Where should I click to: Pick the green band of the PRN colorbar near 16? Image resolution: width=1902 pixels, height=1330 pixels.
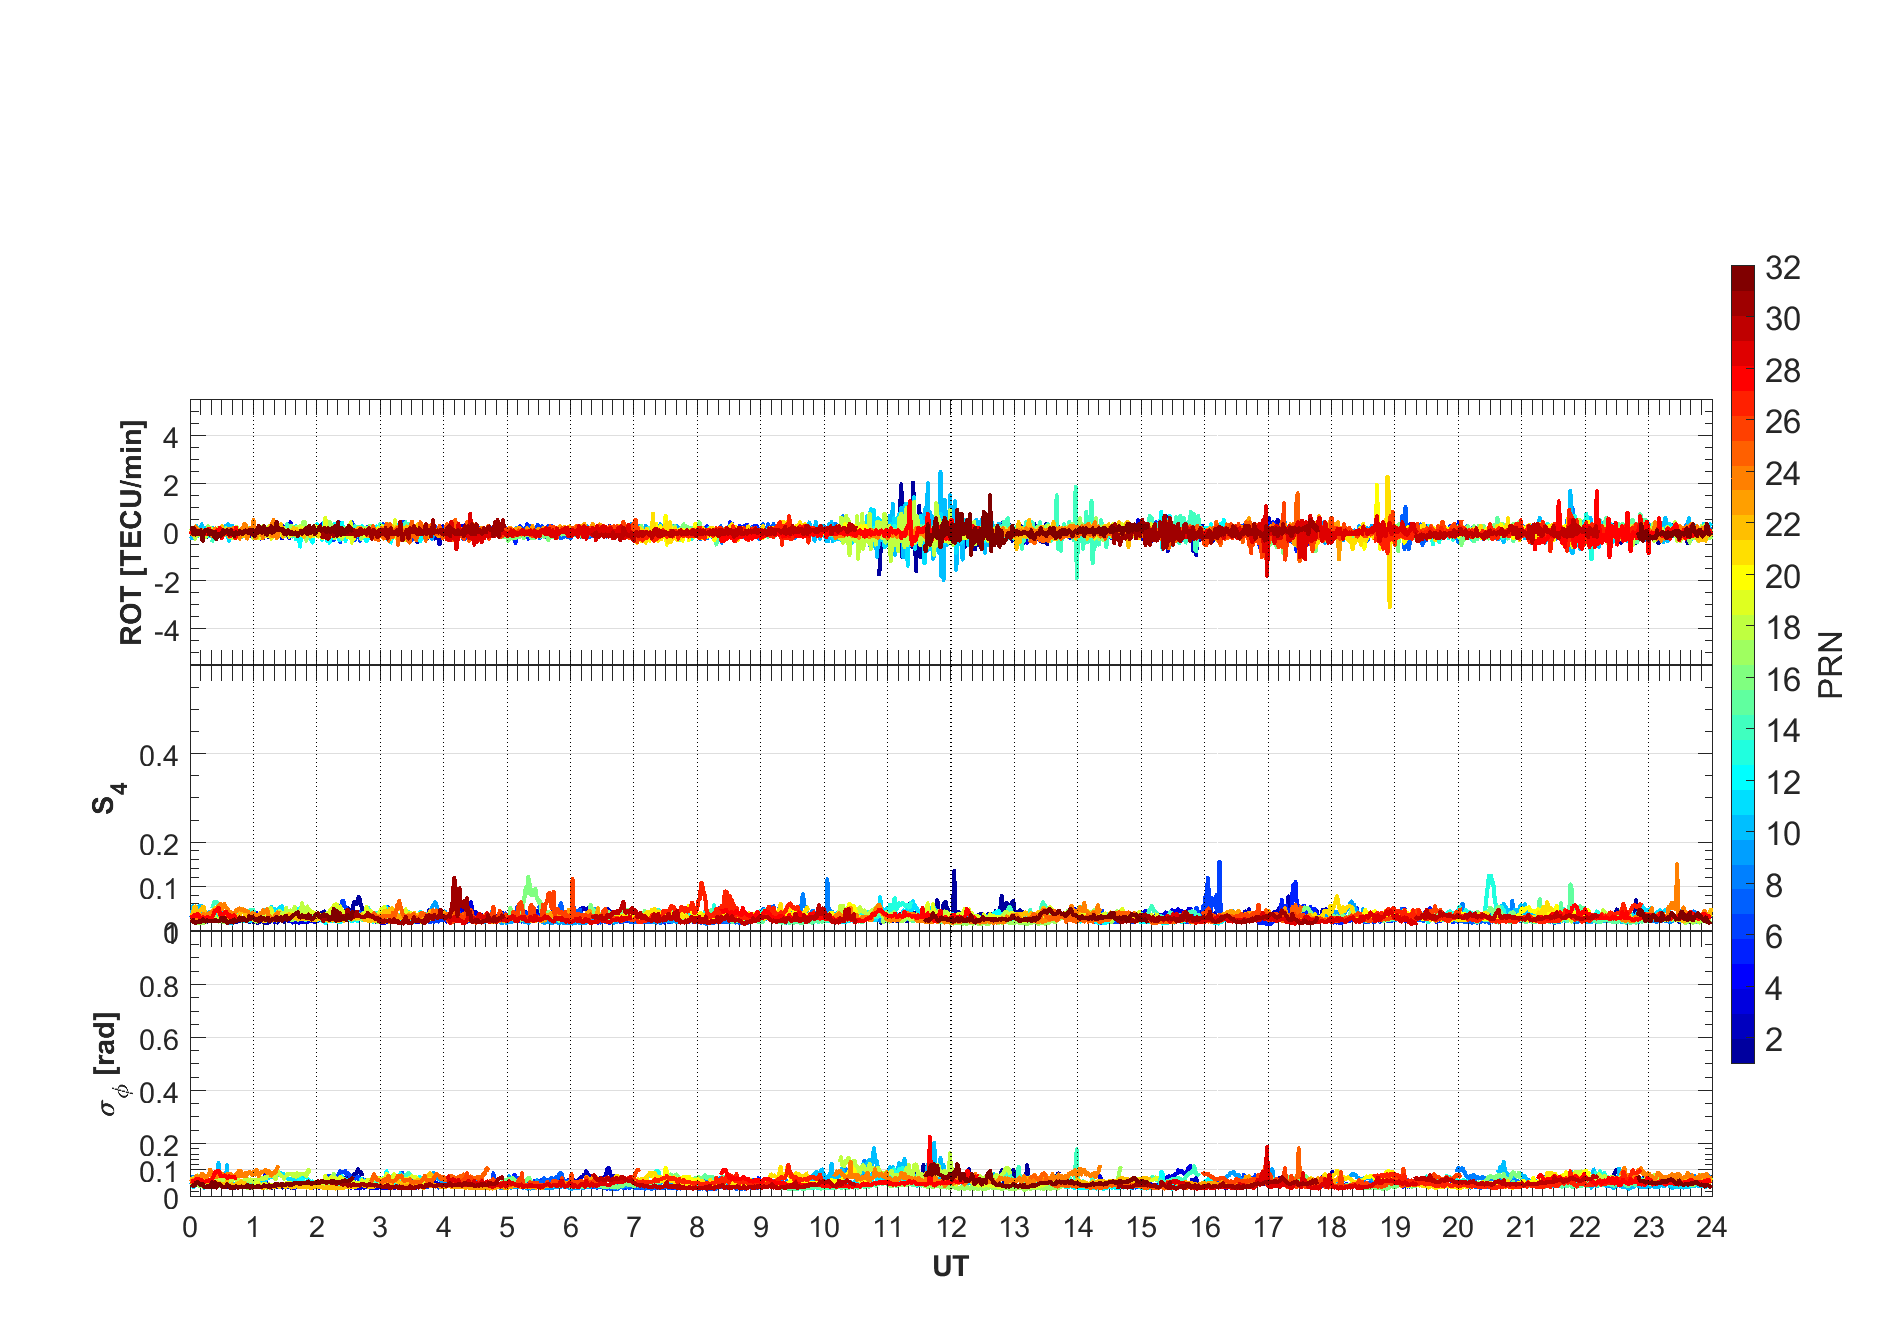tap(1742, 680)
